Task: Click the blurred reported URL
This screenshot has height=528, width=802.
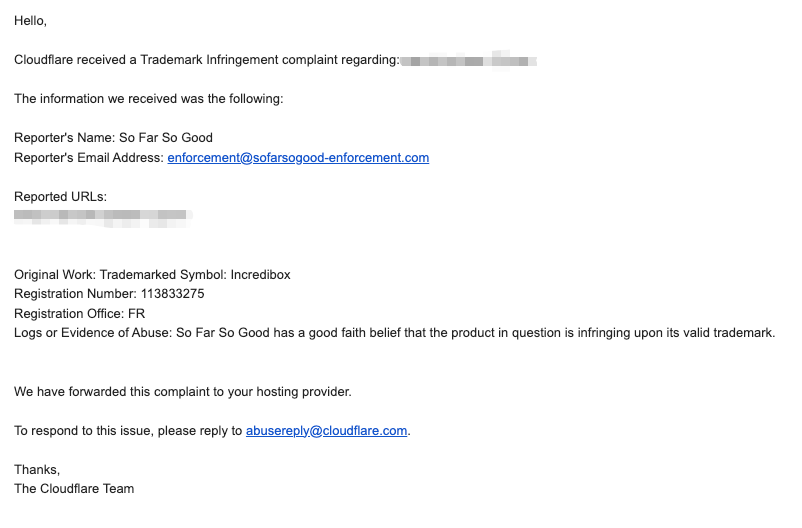Action: click(x=102, y=215)
